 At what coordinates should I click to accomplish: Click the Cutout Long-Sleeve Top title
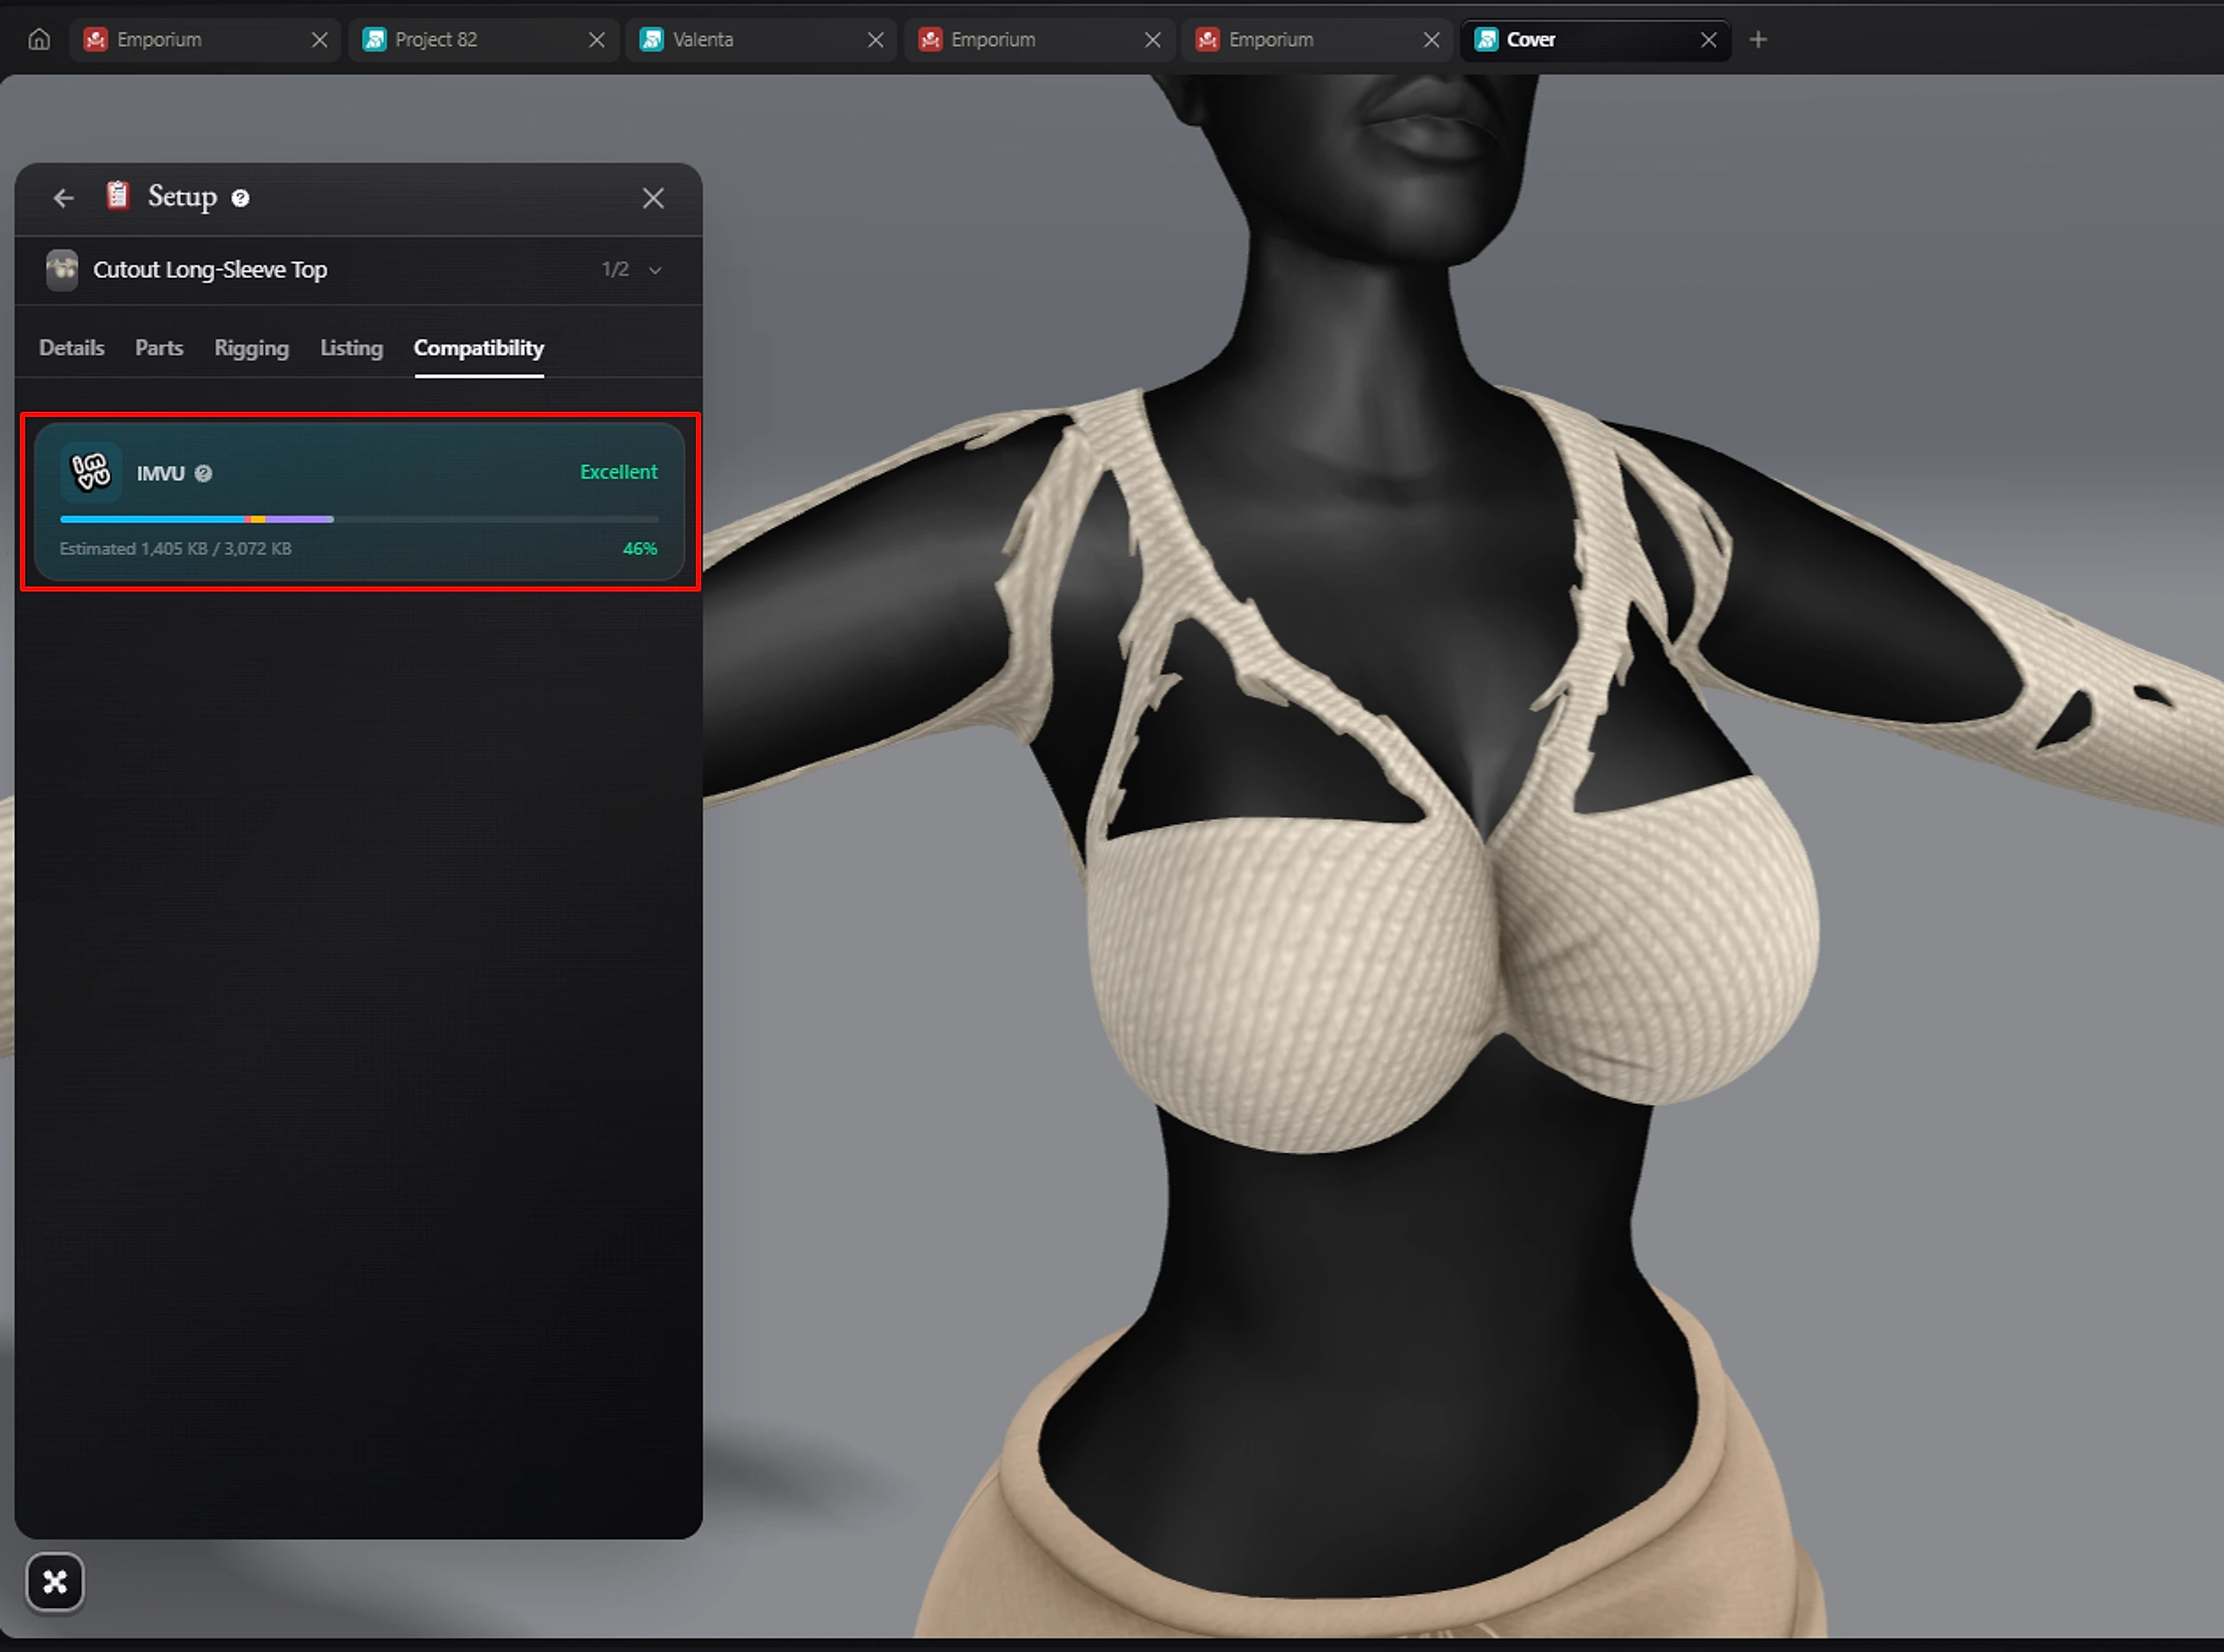pos(210,270)
